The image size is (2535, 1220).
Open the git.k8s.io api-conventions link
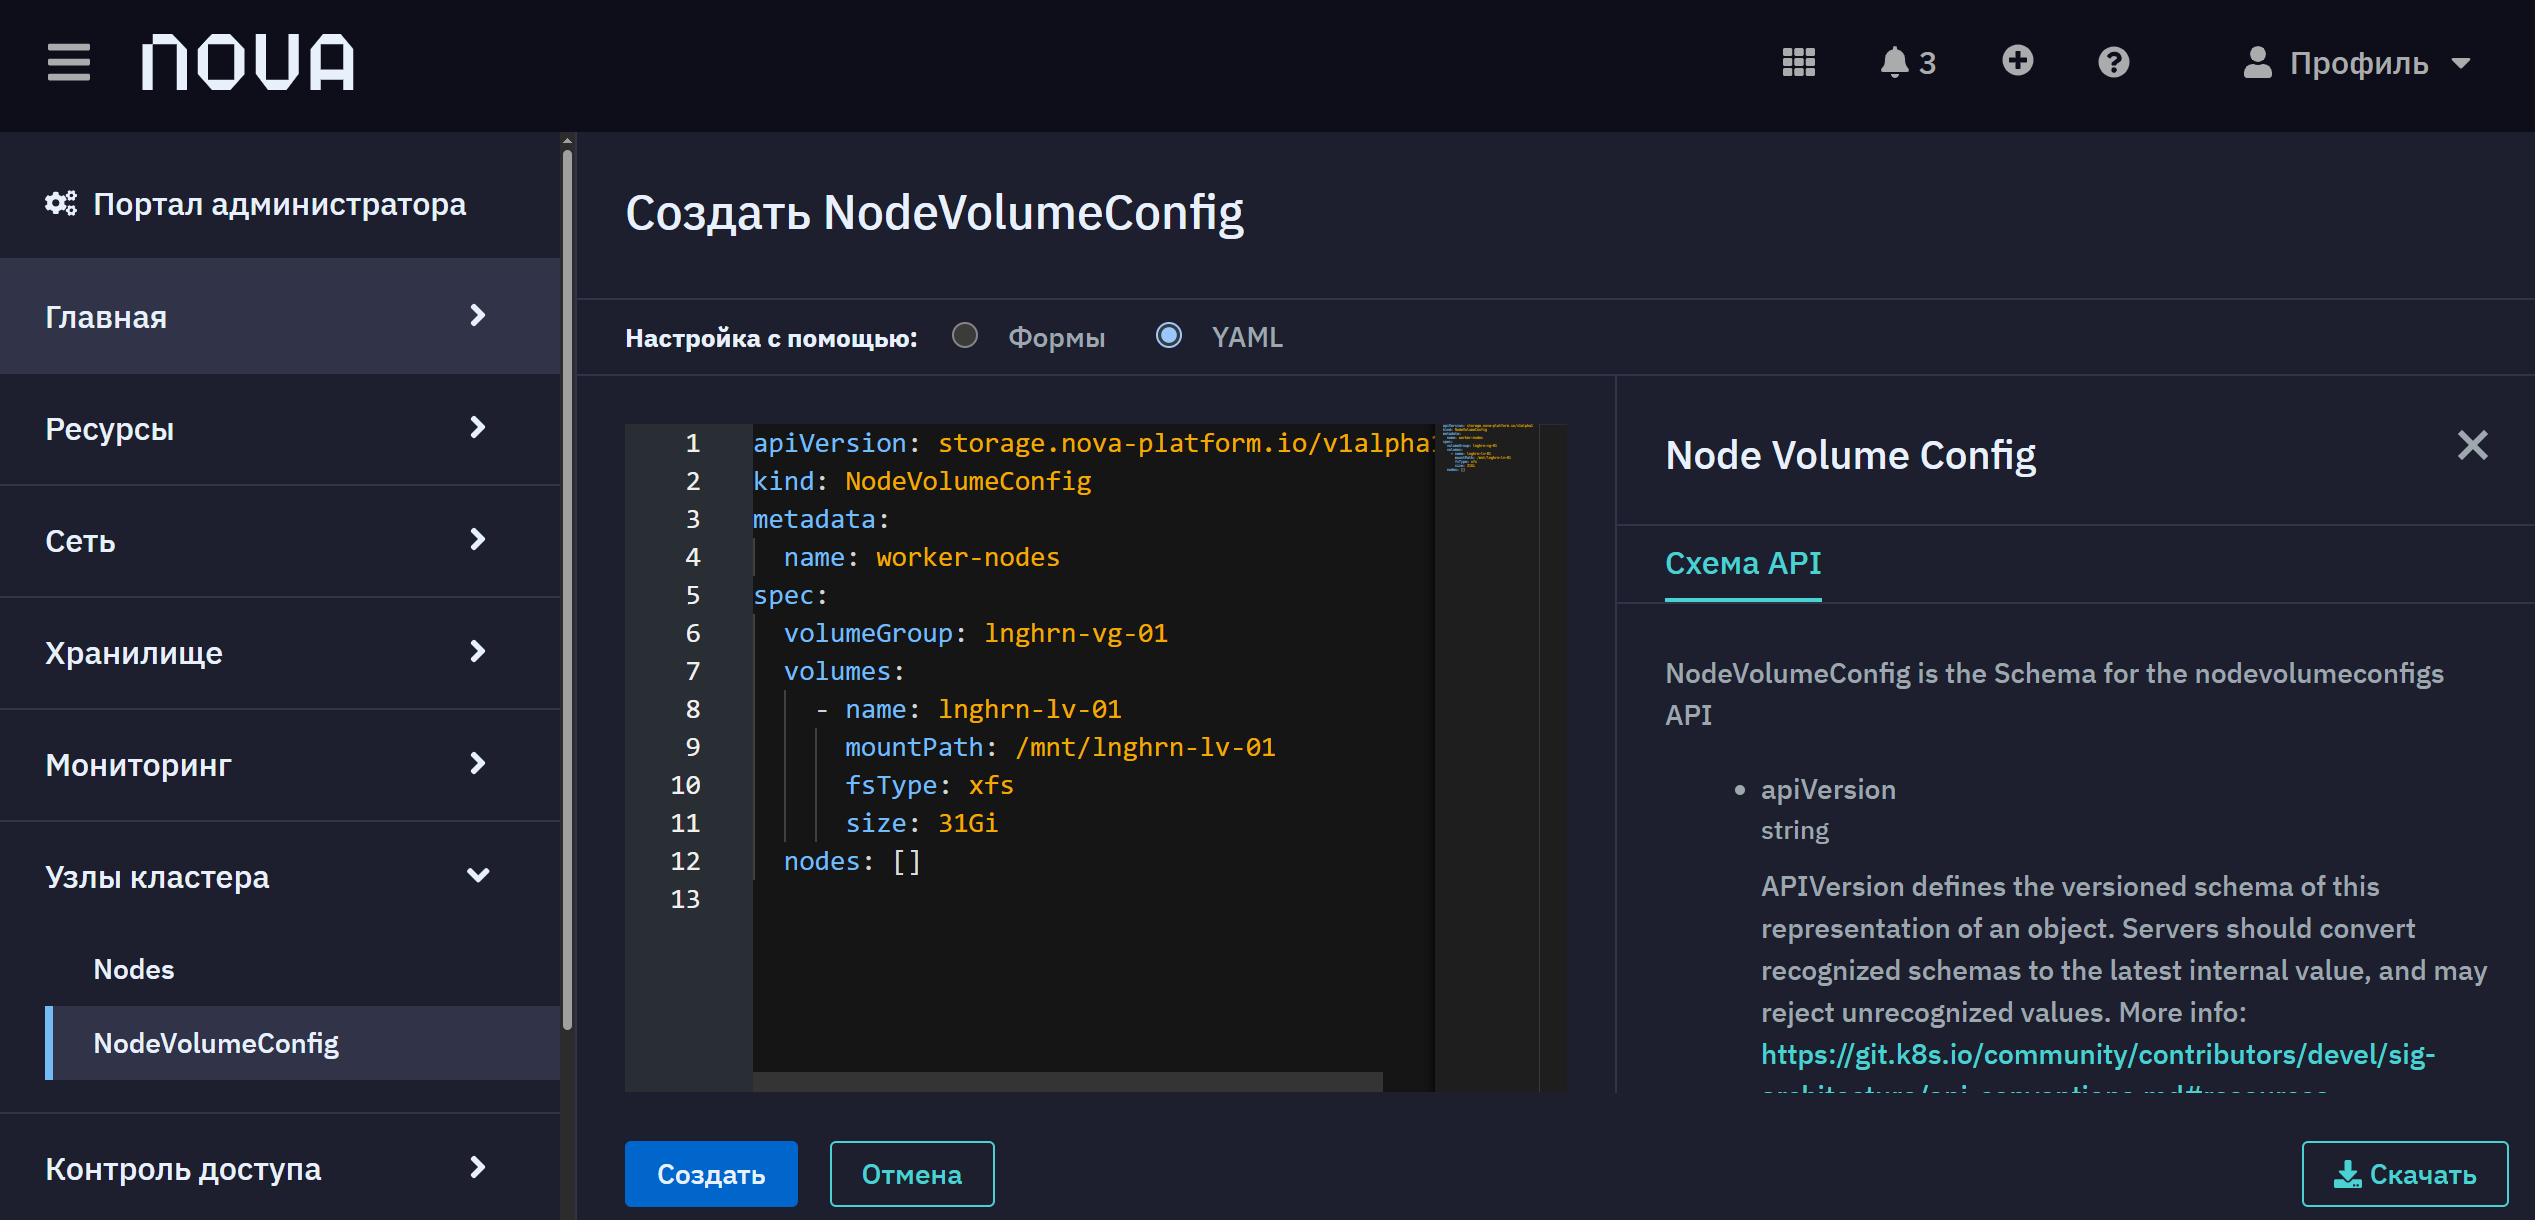tap(2097, 1054)
